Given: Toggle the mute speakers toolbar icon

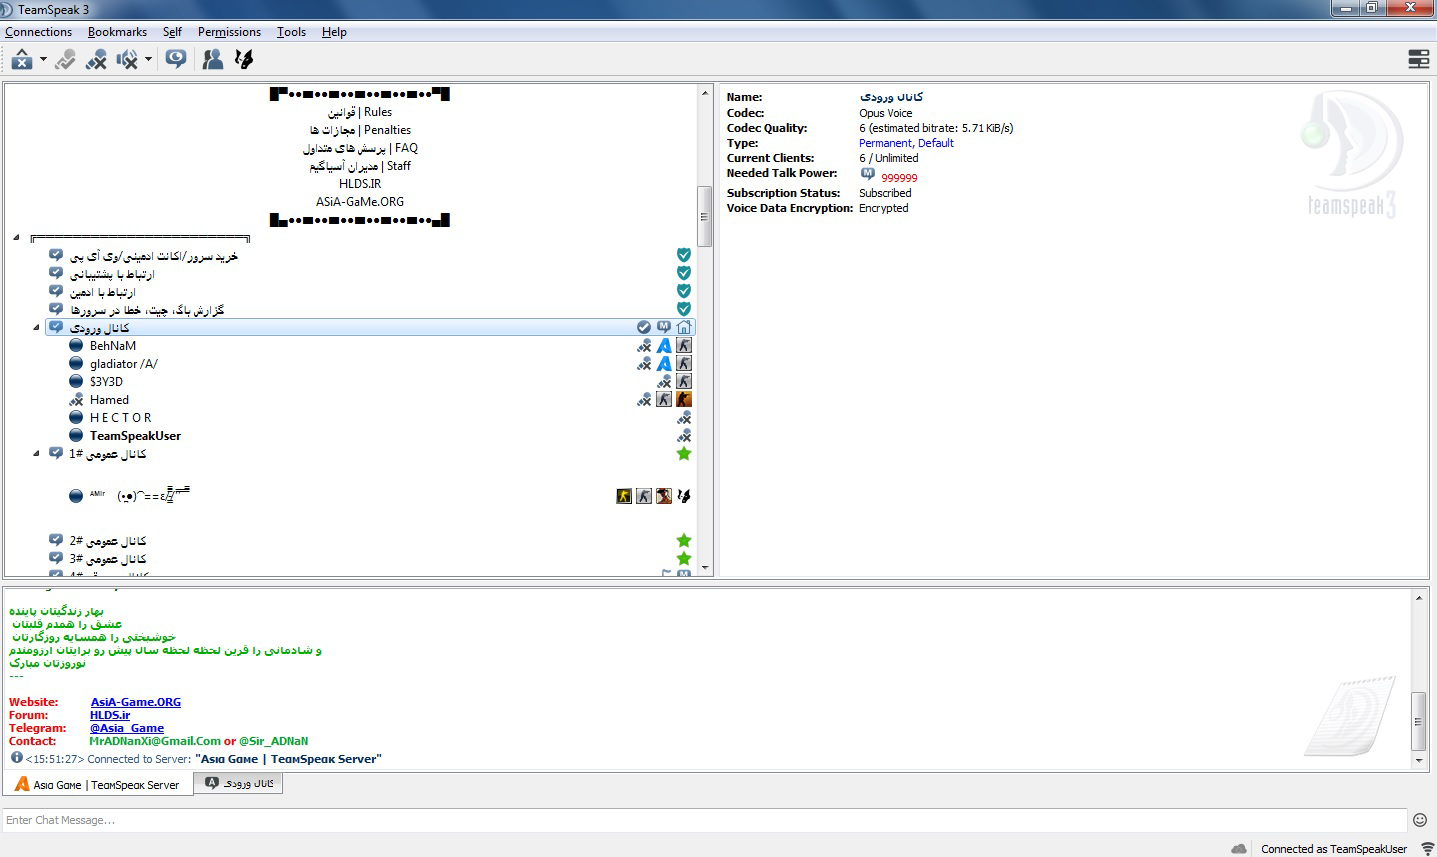Looking at the screenshot, I should click(x=126, y=60).
